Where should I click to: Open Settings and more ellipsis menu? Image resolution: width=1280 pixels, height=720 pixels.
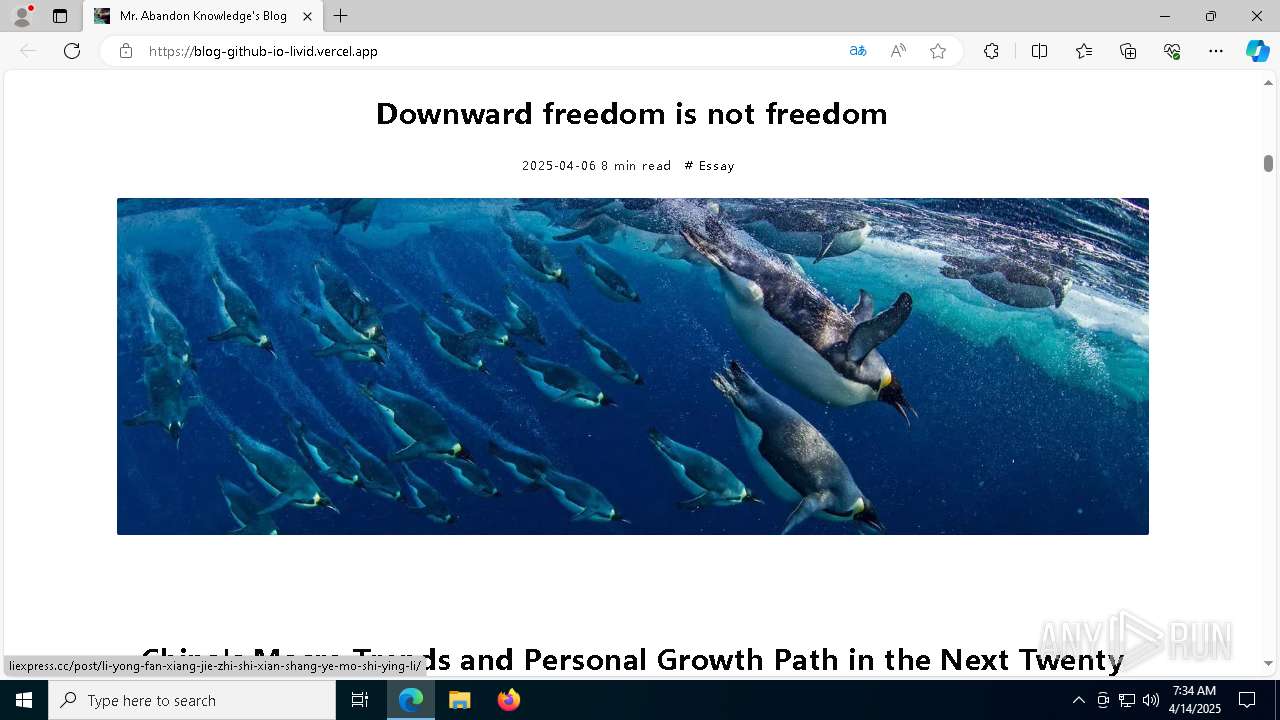point(1216,51)
